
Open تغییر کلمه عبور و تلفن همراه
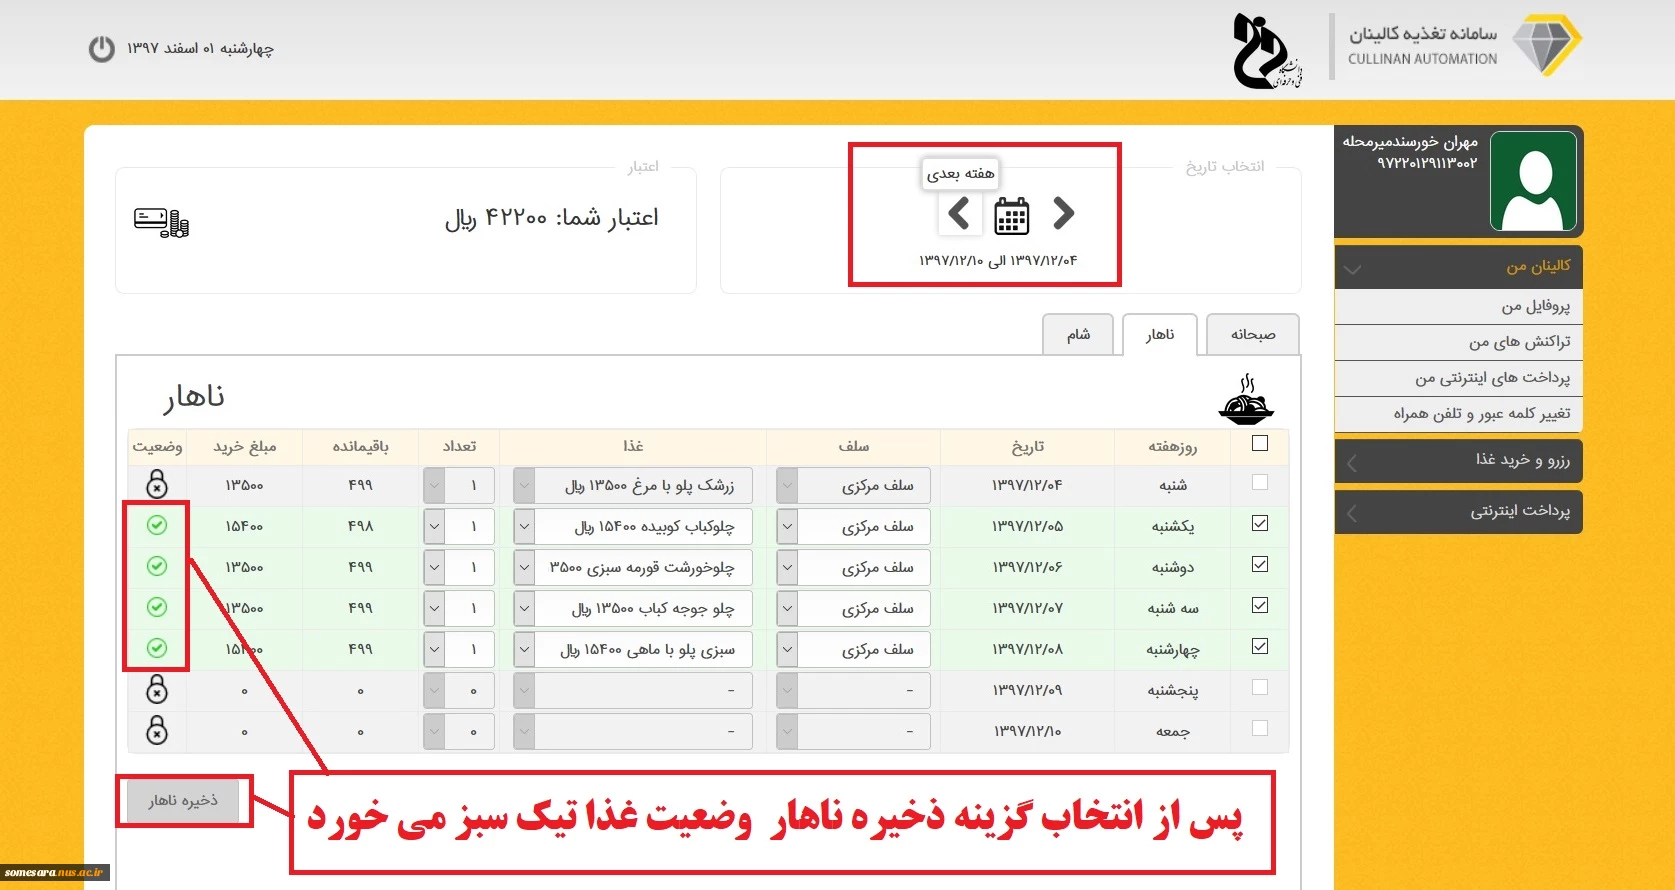tap(1458, 414)
